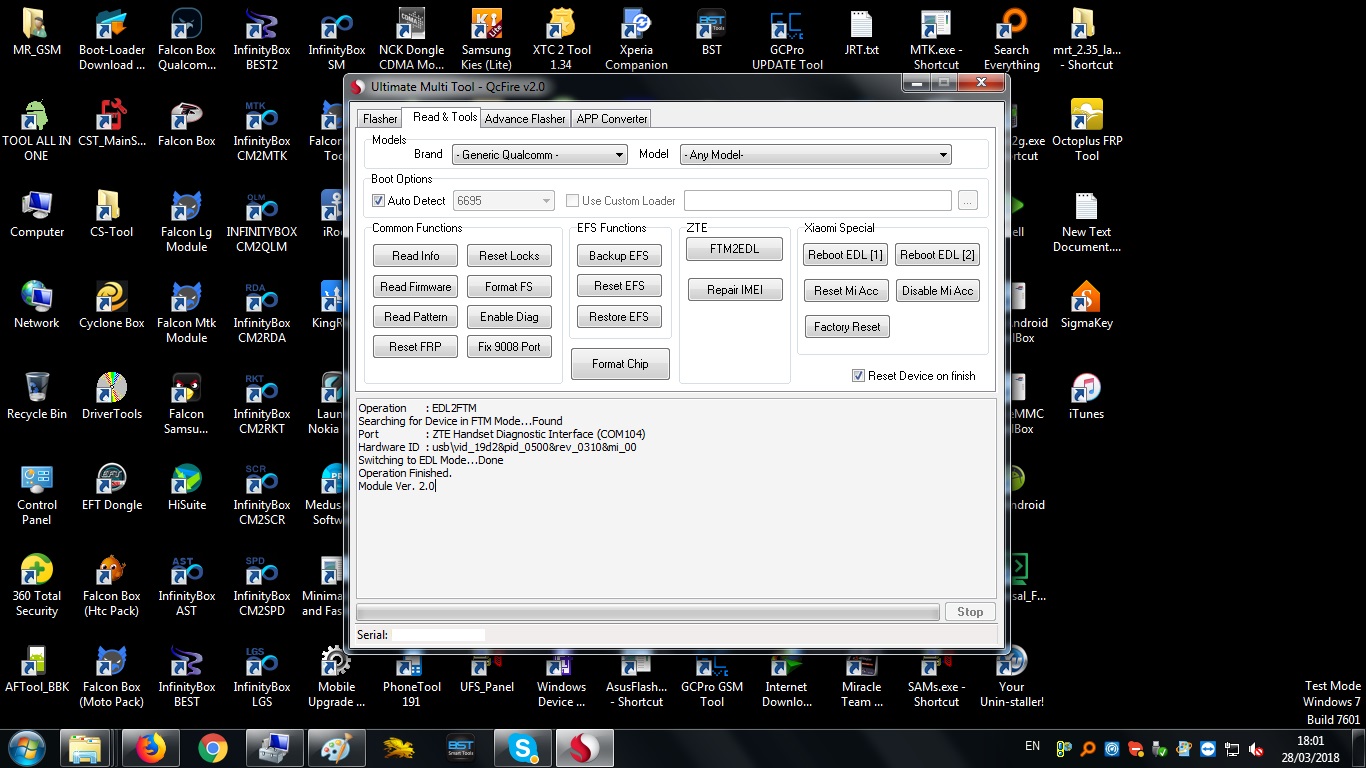This screenshot has height=768, width=1366.
Task: Toggle Reset Device on finish checkbox
Action: [x=858, y=376]
